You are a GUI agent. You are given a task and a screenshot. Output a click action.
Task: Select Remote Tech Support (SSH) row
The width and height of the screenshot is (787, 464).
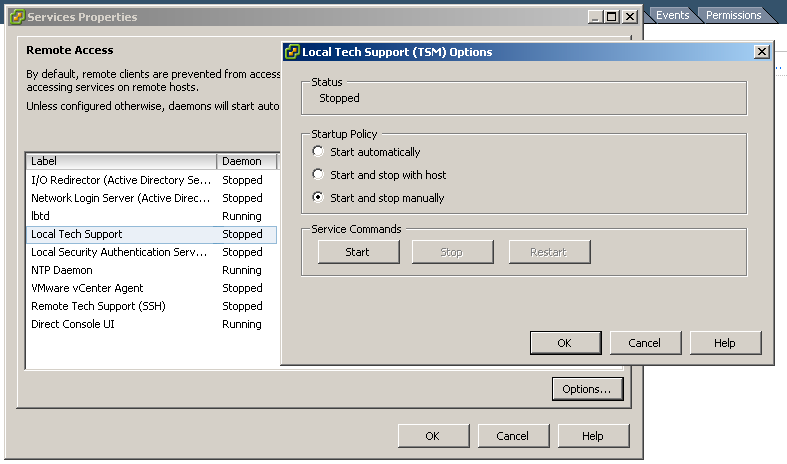[x=151, y=306]
